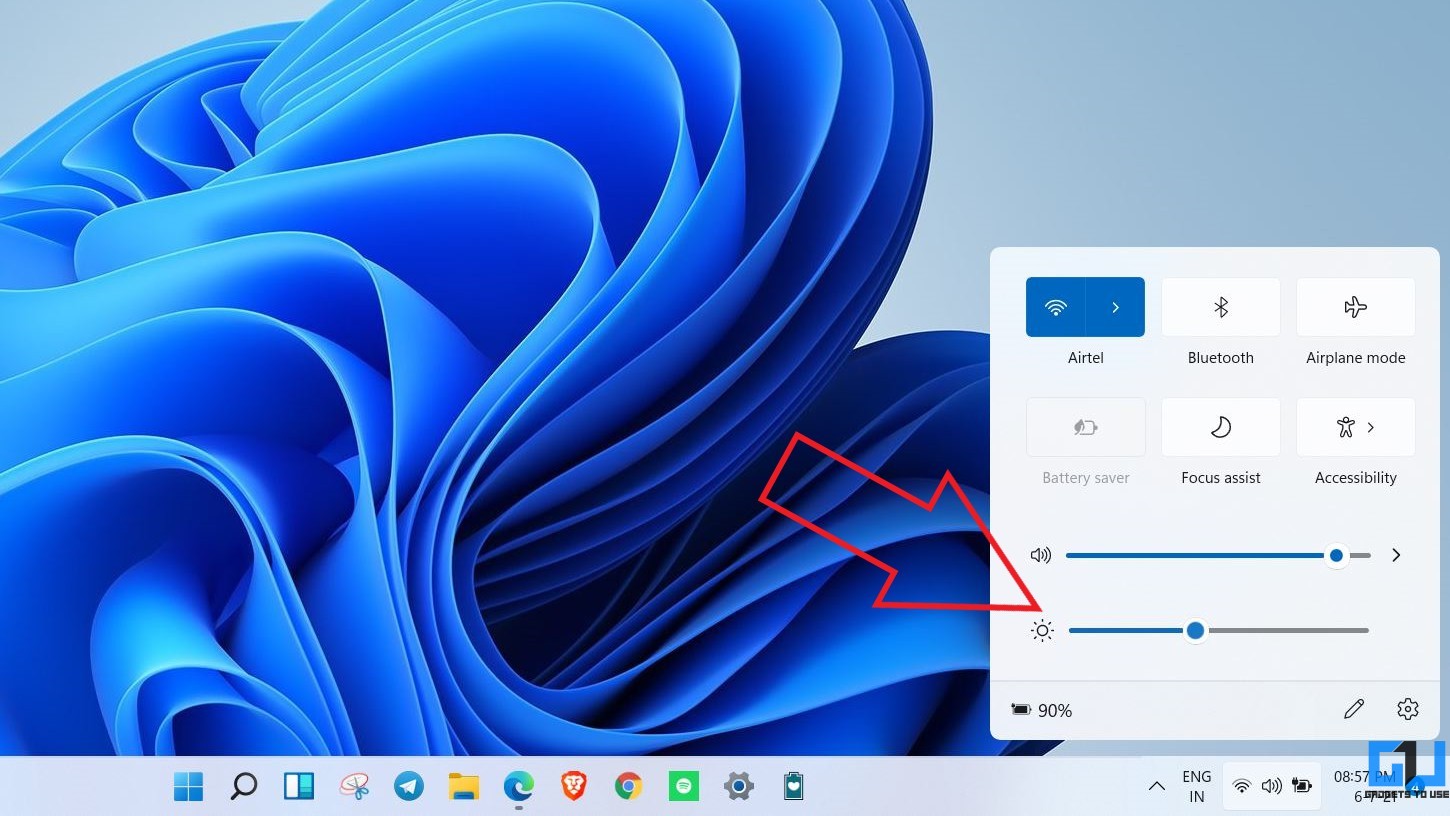Screen dimensions: 1450x816
Task: Open sound output chevron beside volume
Action: click(1396, 555)
